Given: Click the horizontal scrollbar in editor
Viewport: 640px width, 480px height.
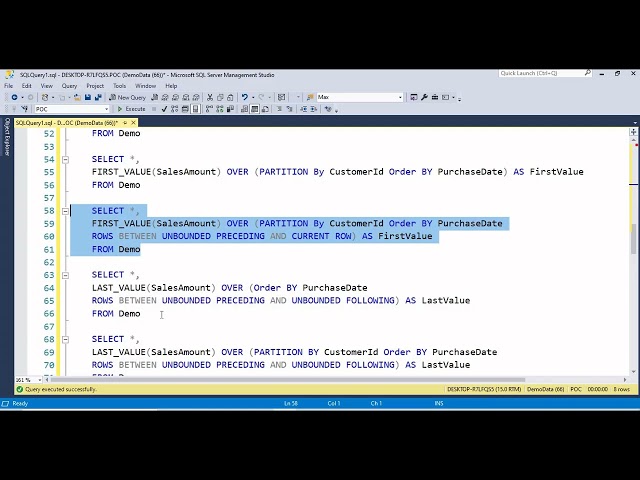Looking at the screenshot, I should 288,380.
